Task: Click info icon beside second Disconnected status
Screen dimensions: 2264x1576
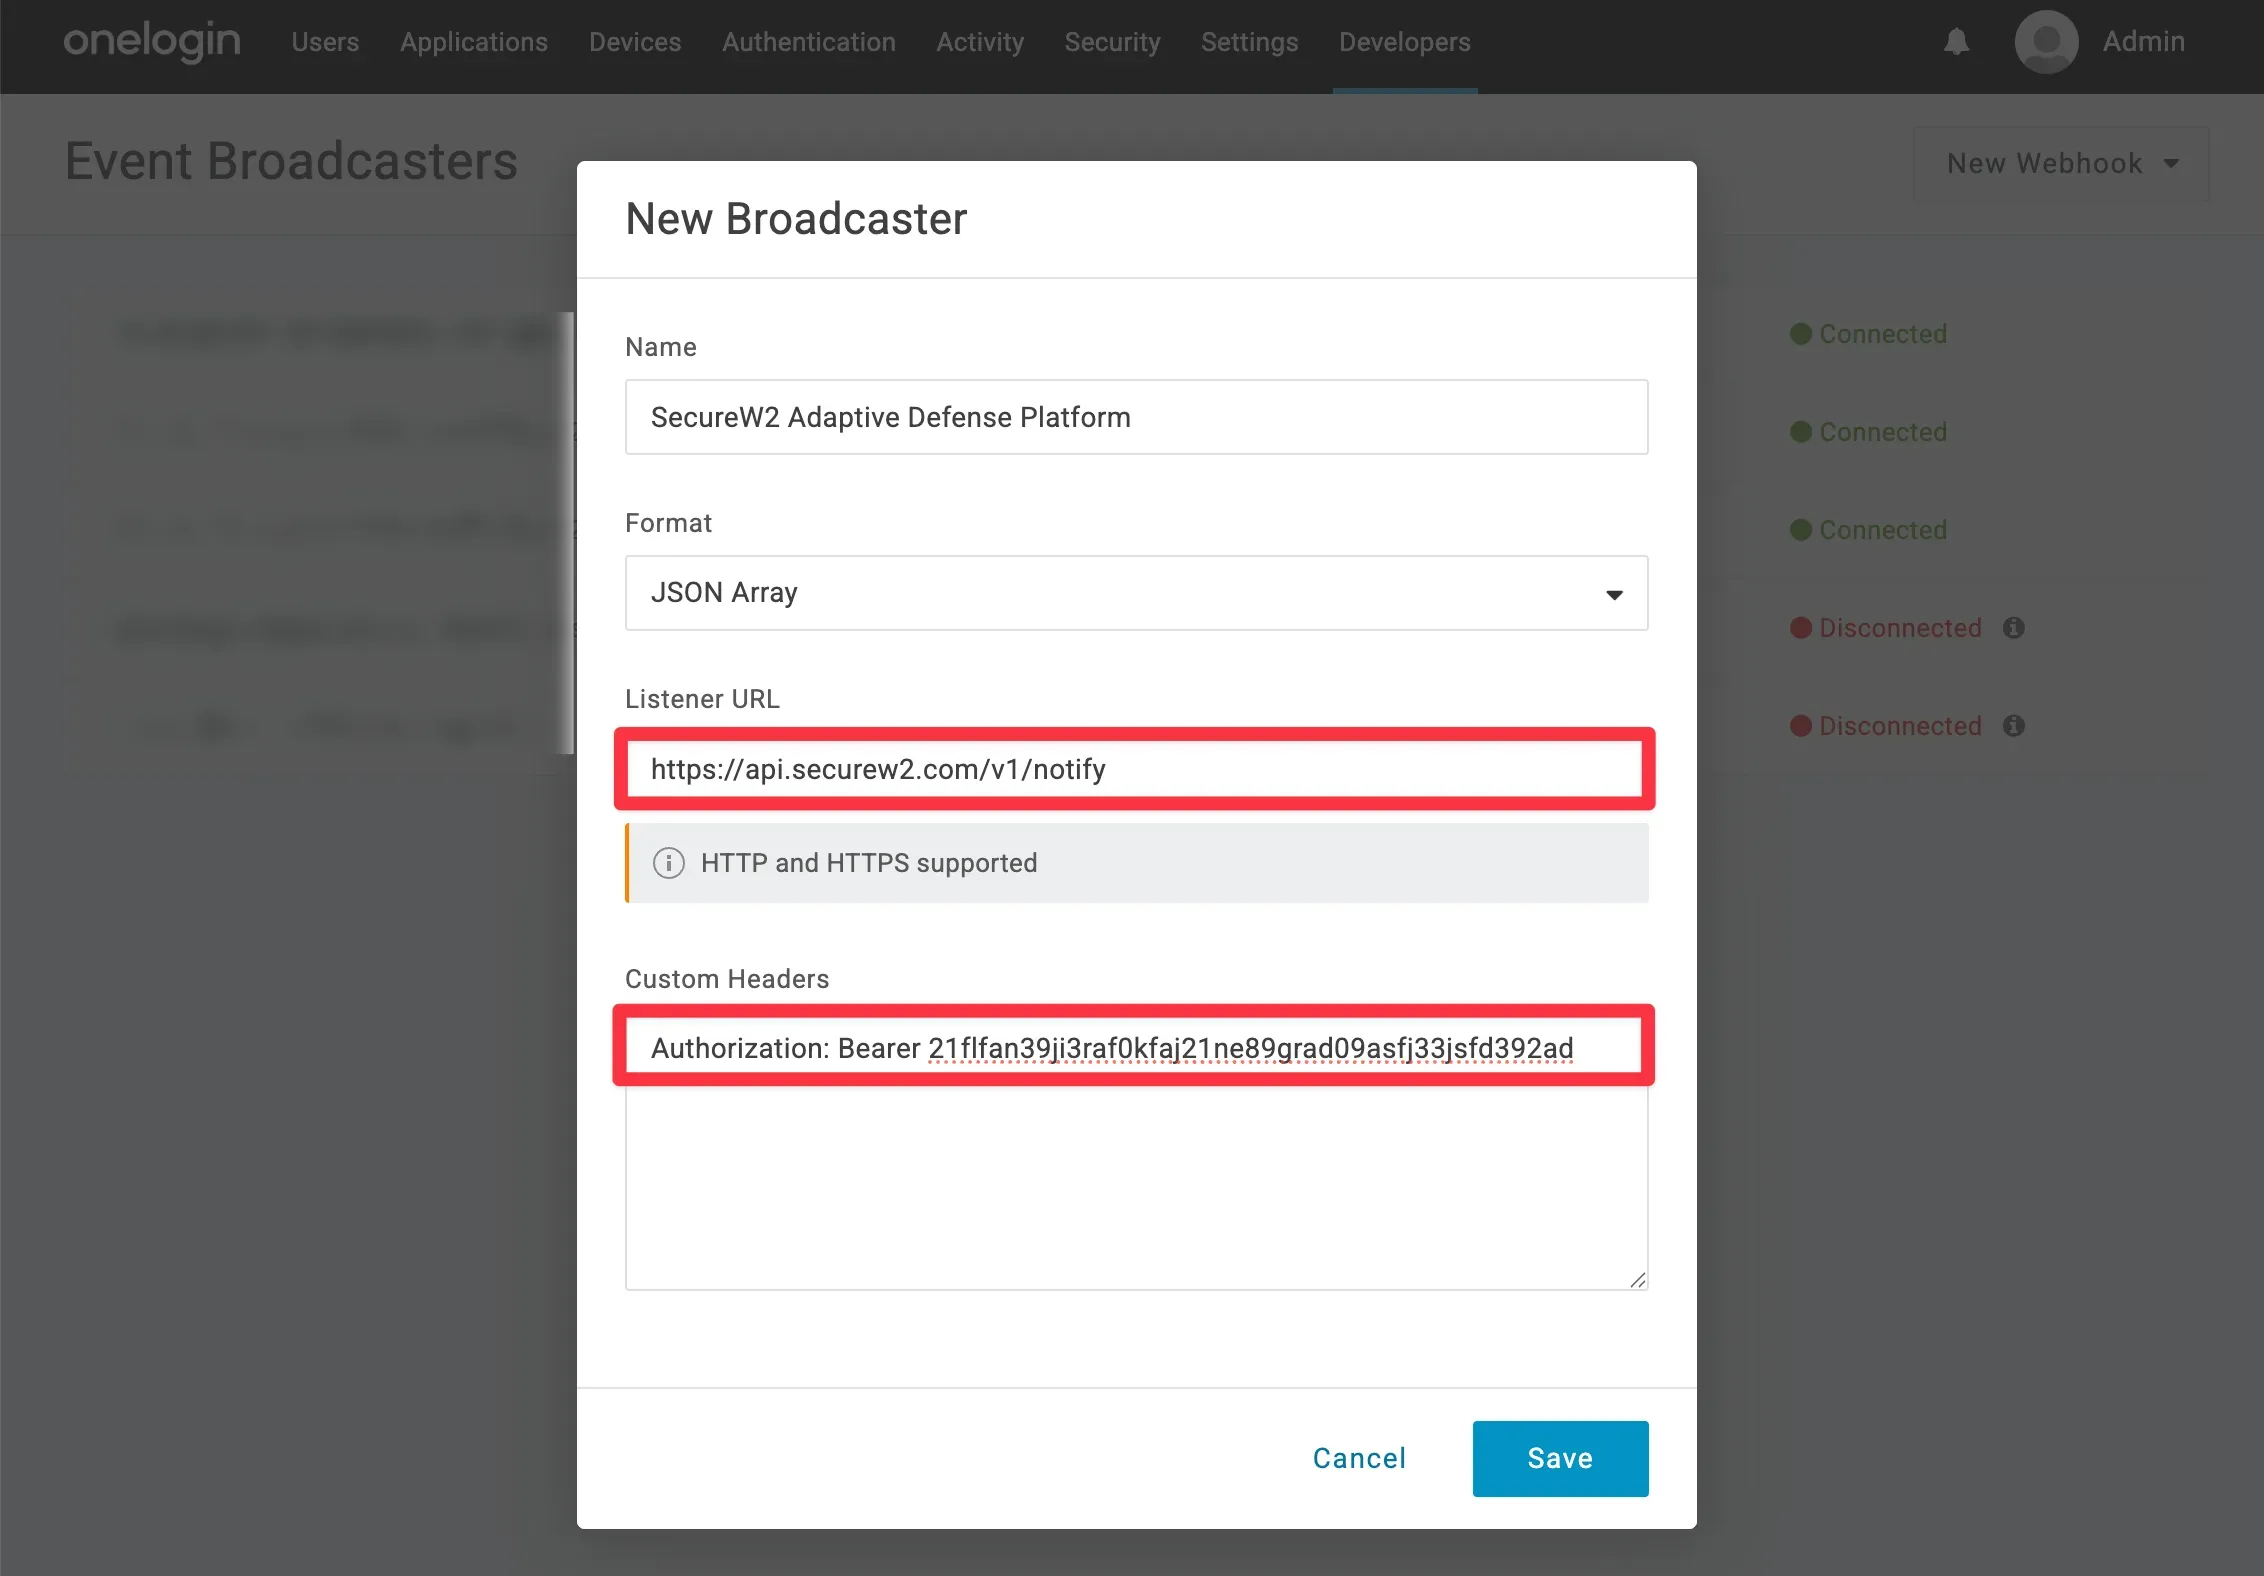Action: 2014,726
